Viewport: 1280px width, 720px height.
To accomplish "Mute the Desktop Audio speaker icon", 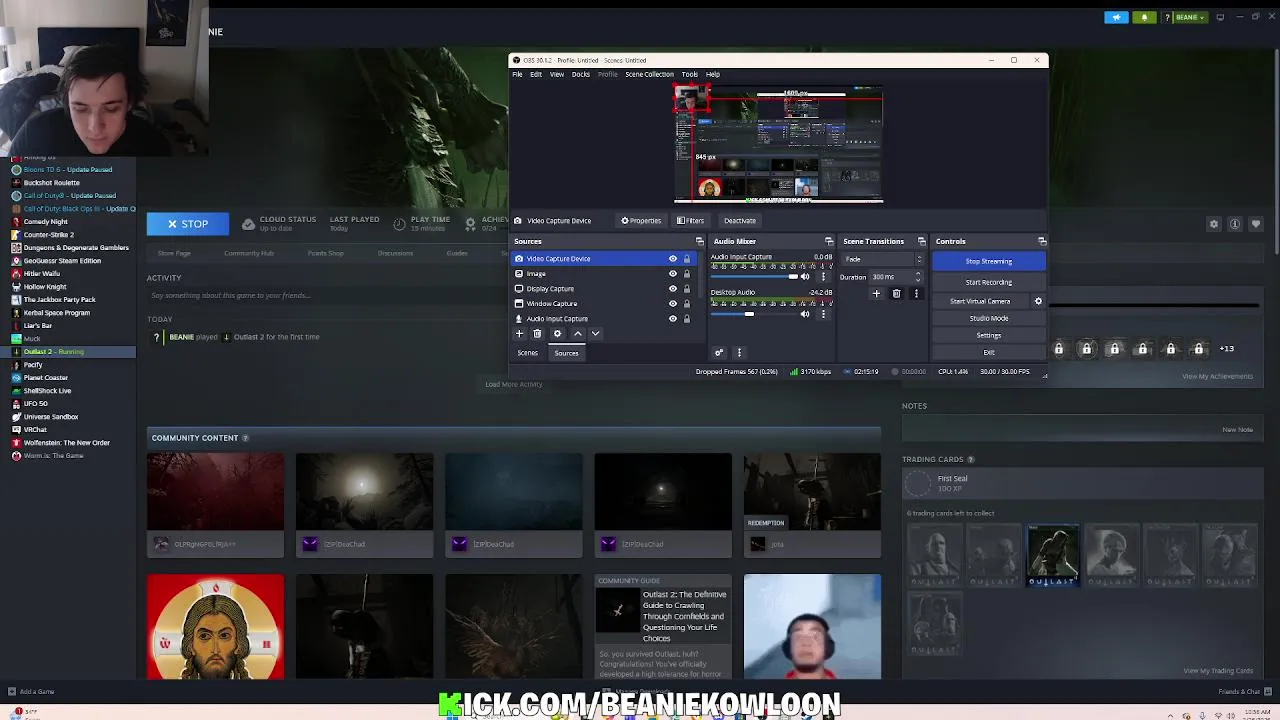I will tap(805, 314).
